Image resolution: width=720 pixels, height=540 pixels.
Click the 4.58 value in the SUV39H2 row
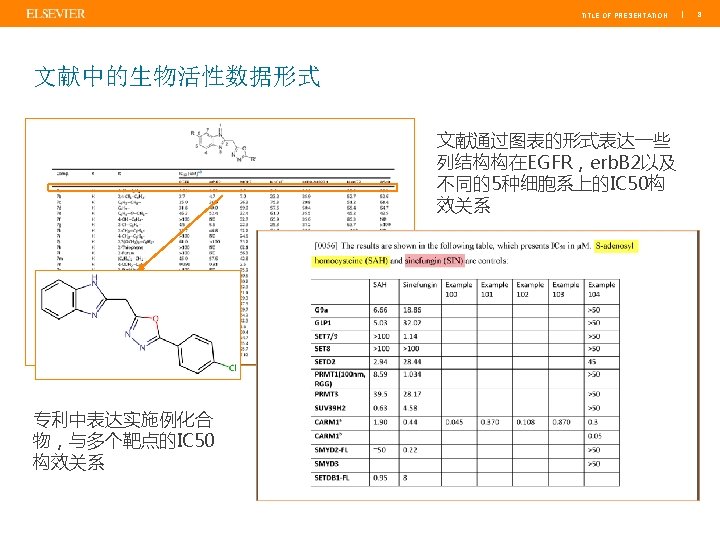tap(410, 408)
